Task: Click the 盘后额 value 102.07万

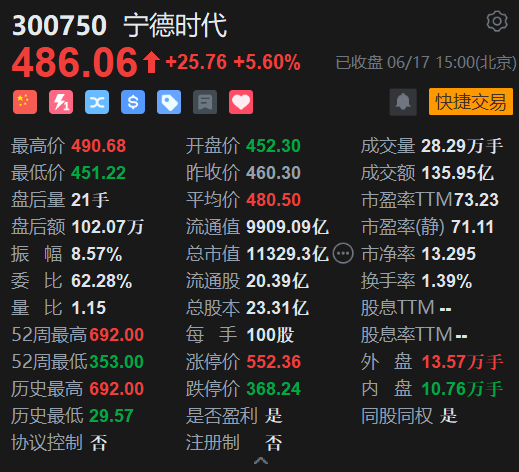Action: (x=108, y=227)
